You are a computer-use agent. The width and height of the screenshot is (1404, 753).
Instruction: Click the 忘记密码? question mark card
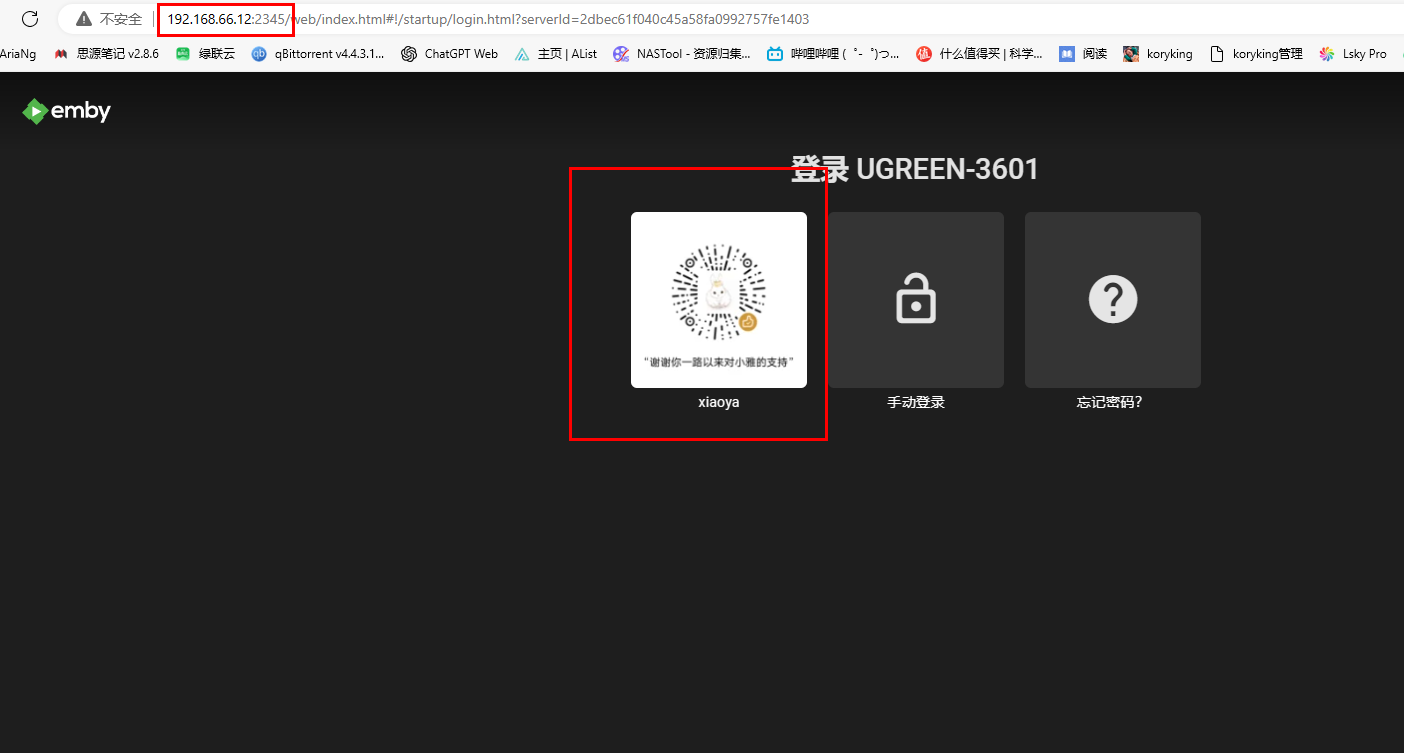pyautogui.click(x=1112, y=300)
